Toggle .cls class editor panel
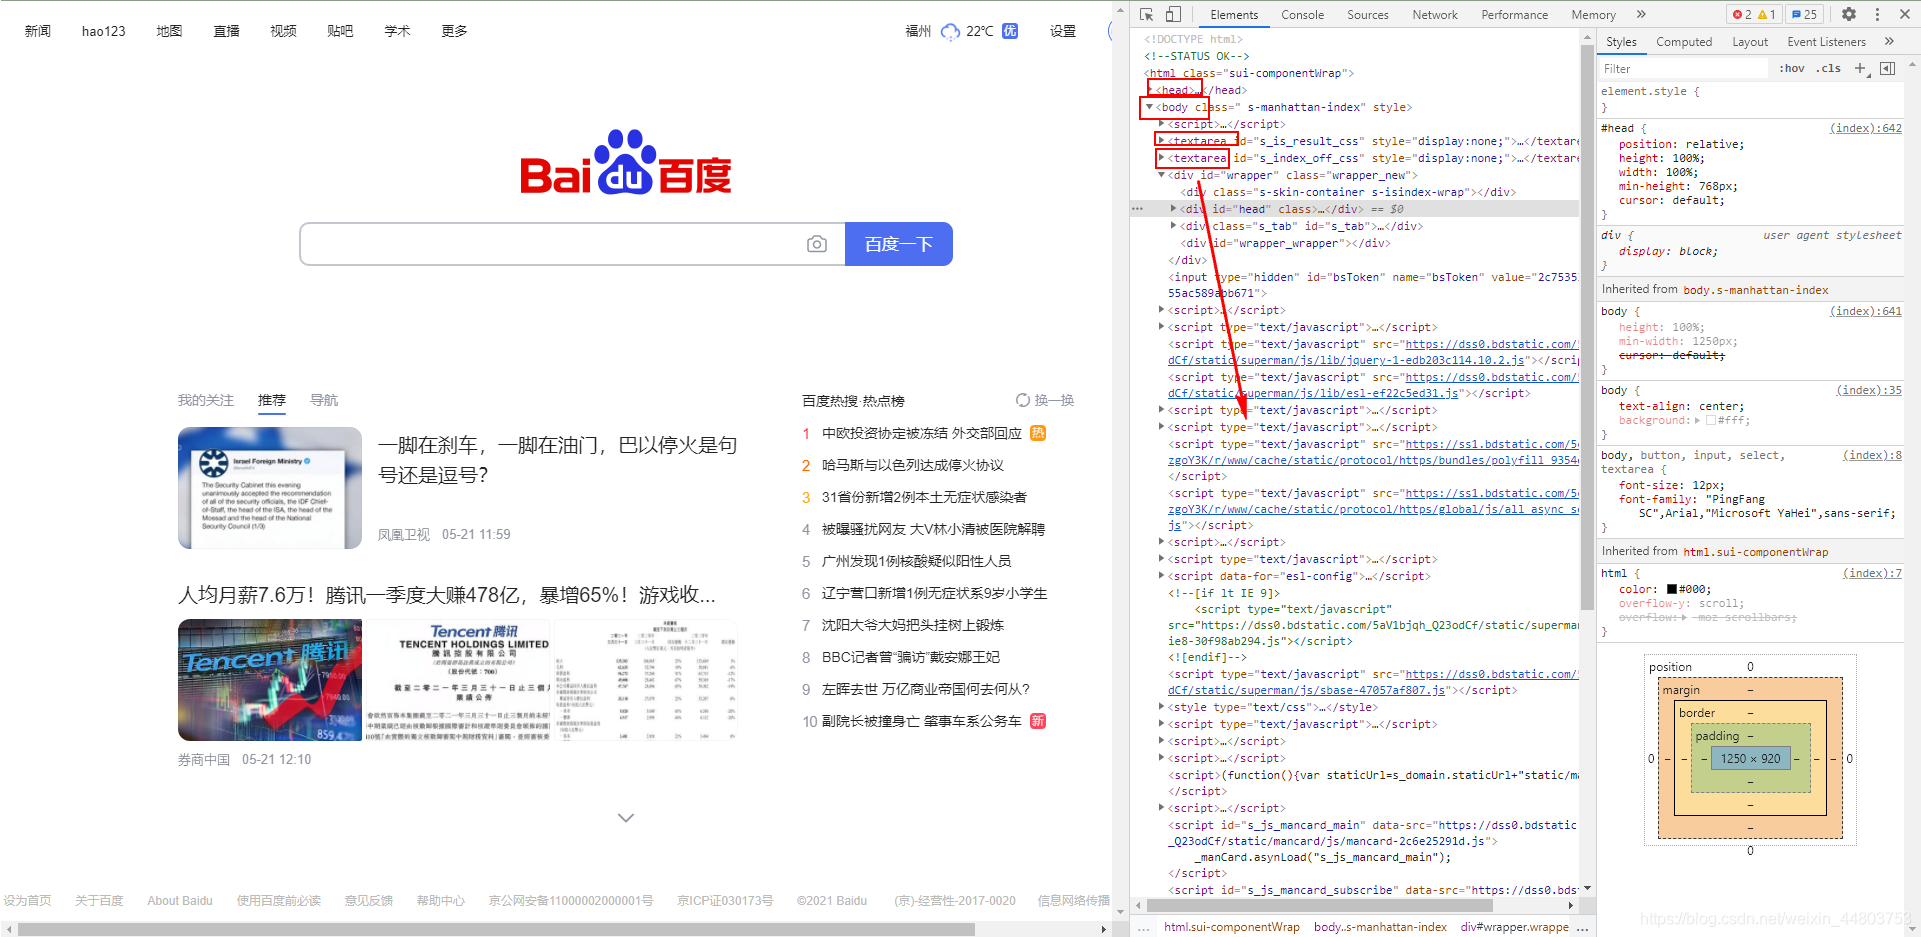The width and height of the screenshot is (1921, 937). point(1829,68)
